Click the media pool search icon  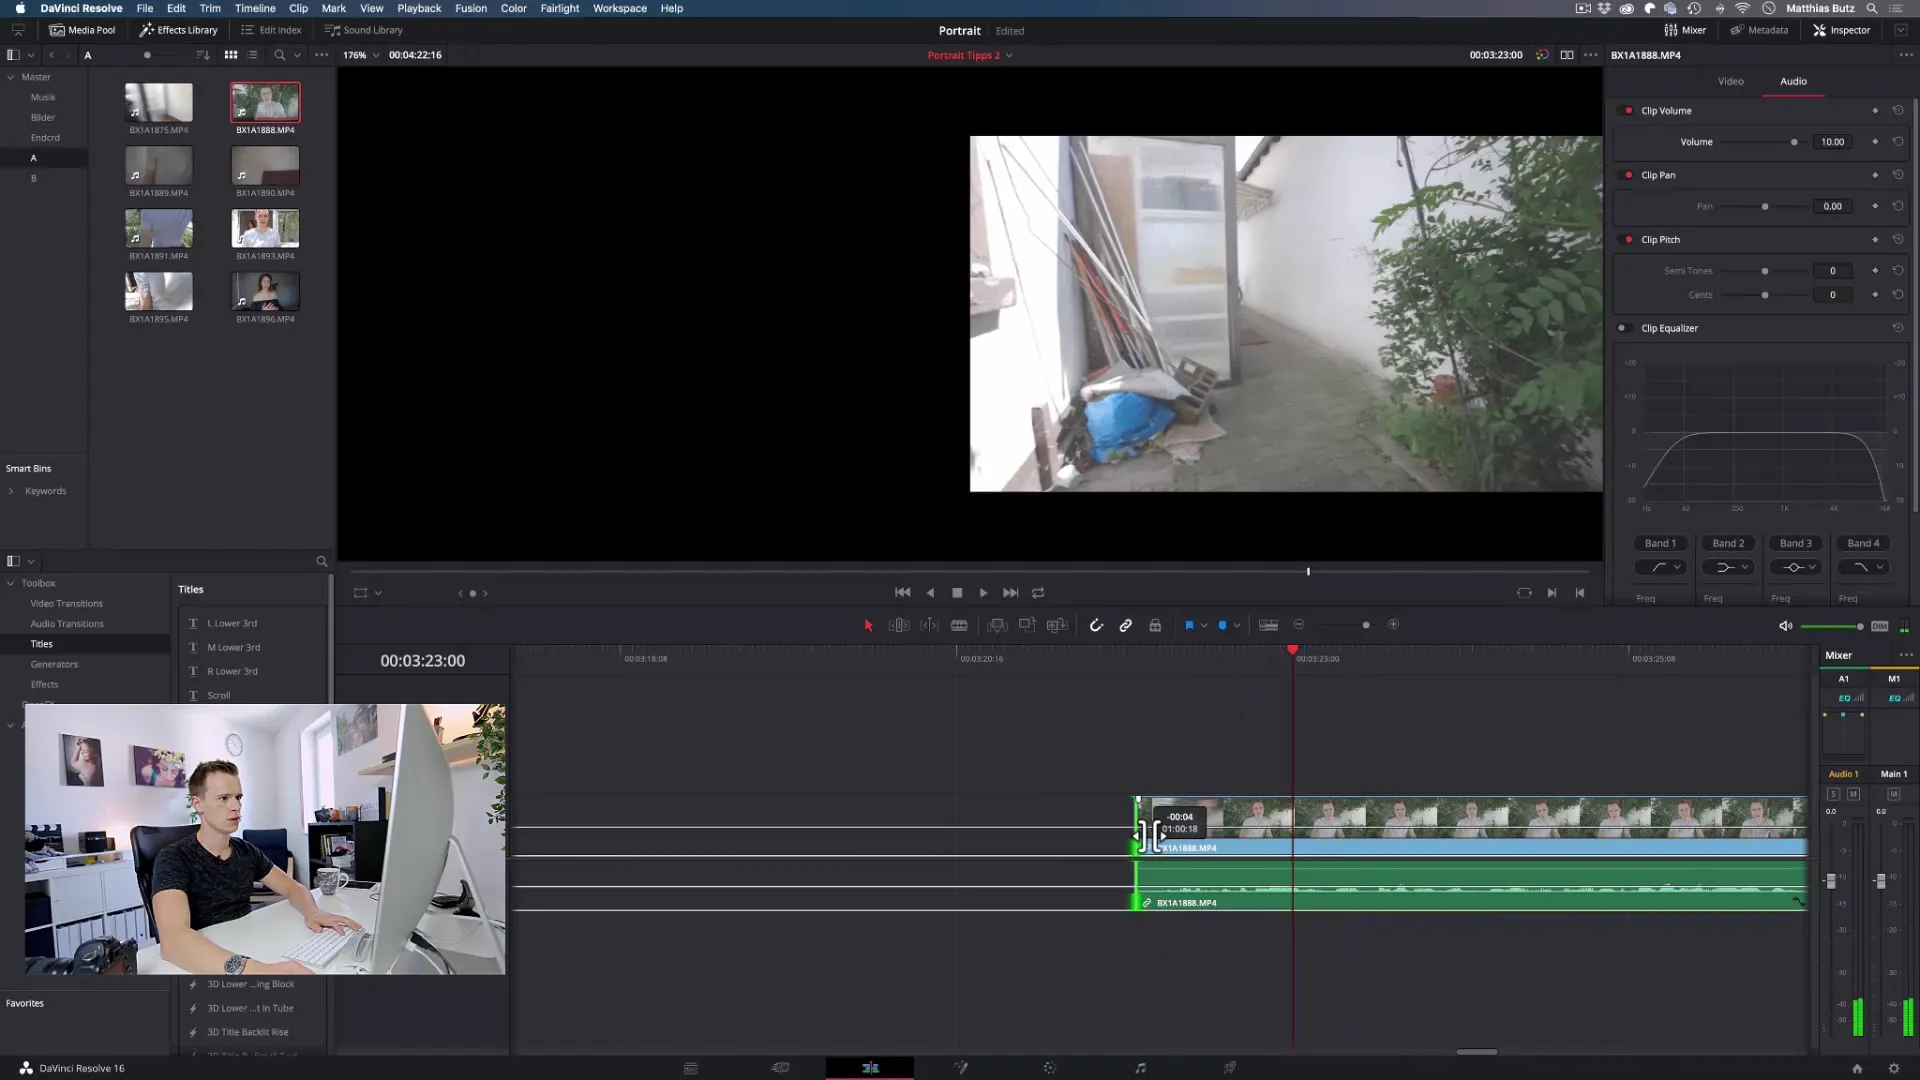click(280, 55)
